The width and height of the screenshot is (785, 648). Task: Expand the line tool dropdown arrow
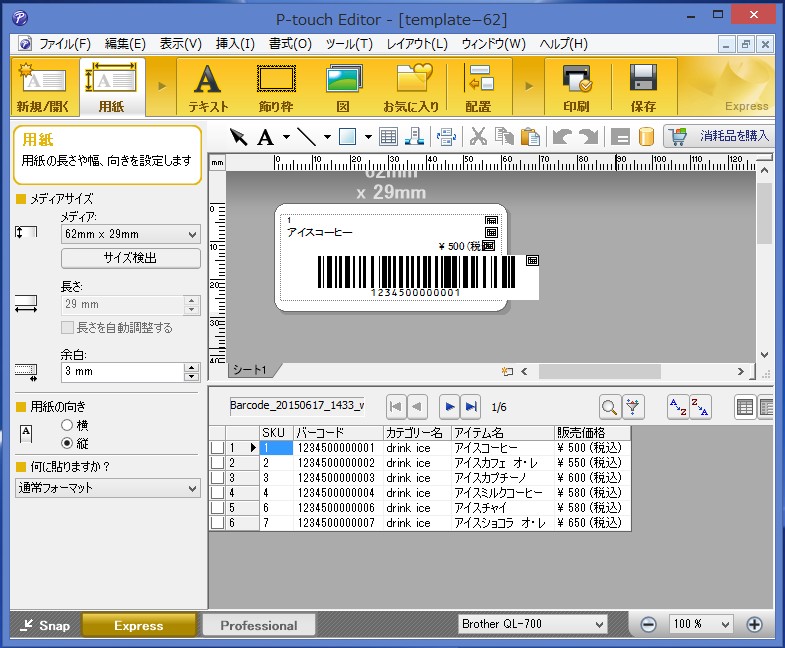[327, 136]
